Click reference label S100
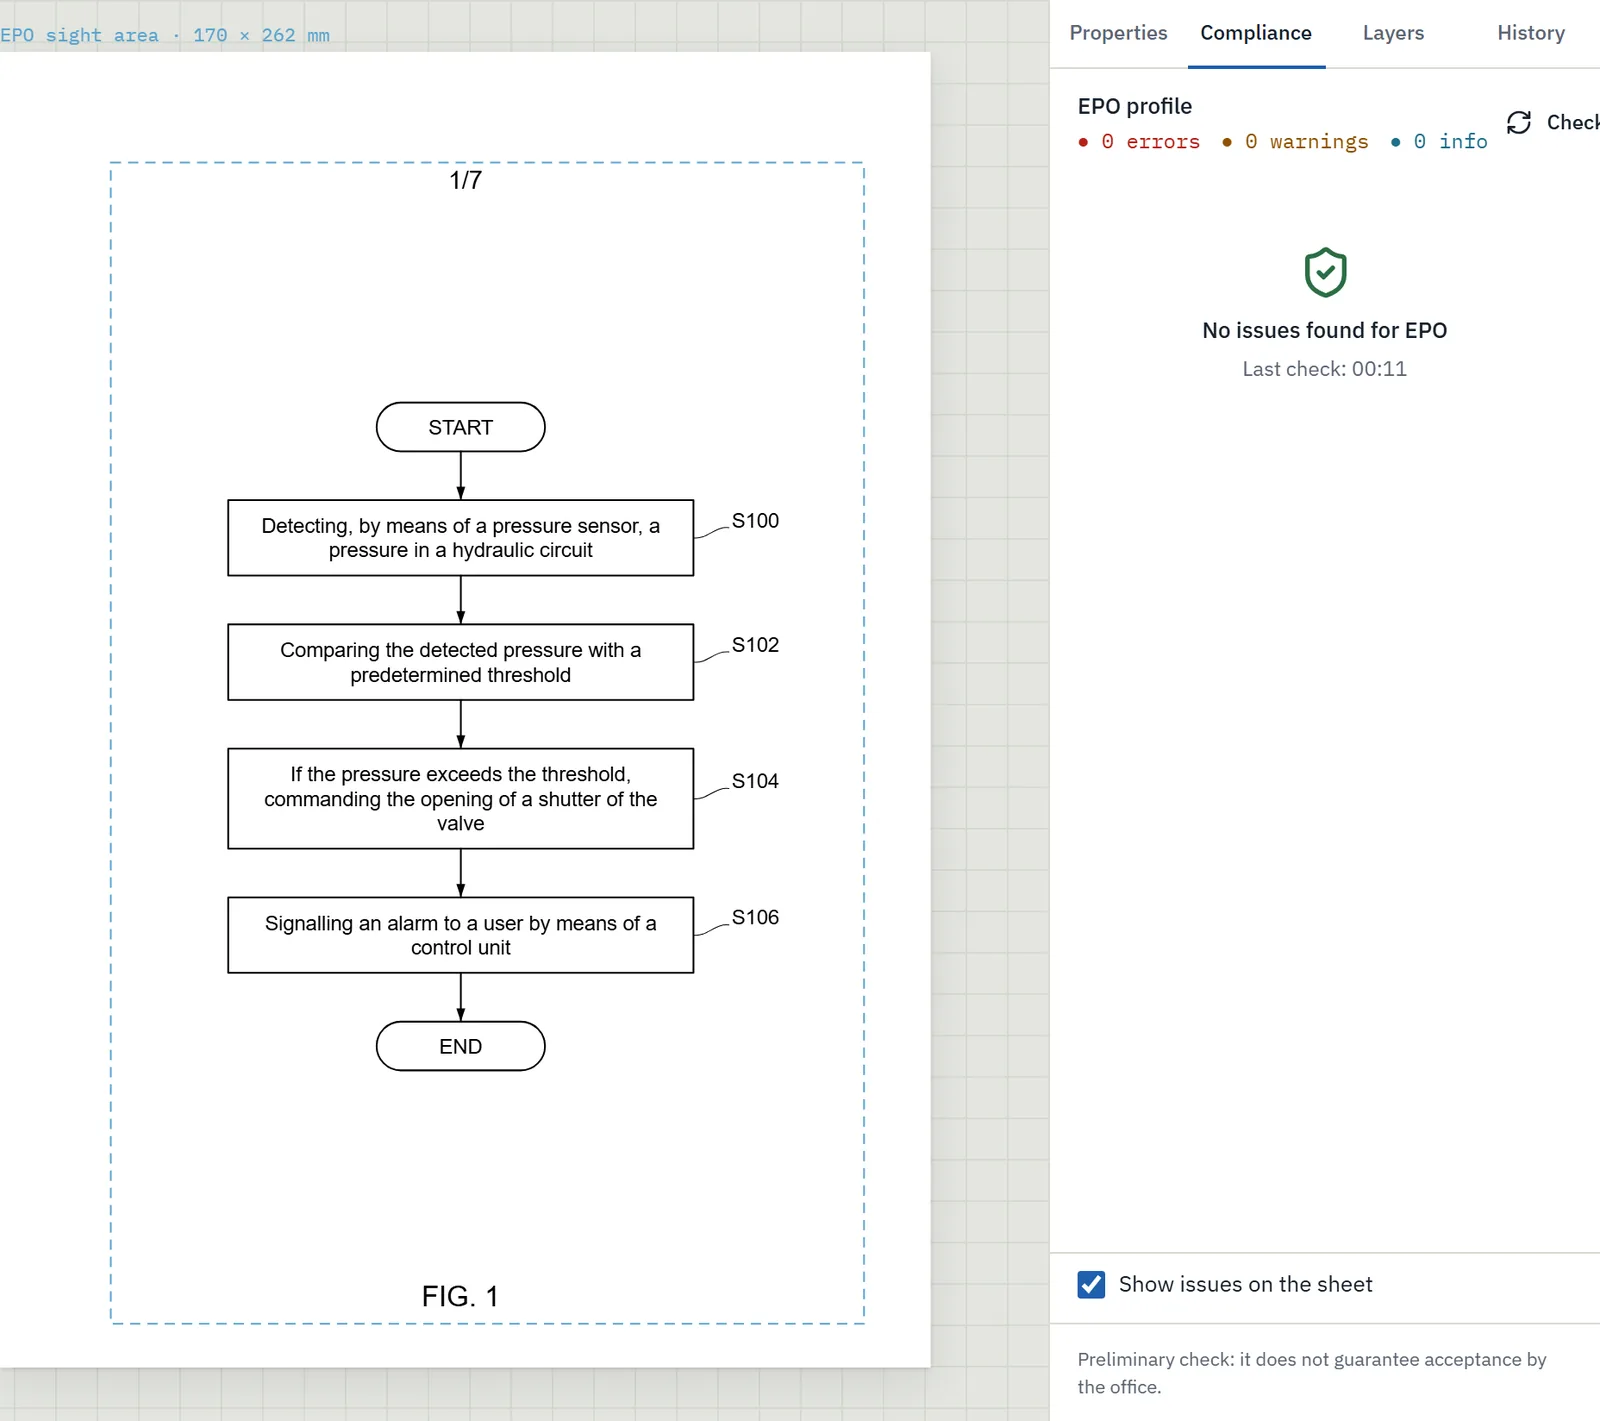 [x=755, y=521]
